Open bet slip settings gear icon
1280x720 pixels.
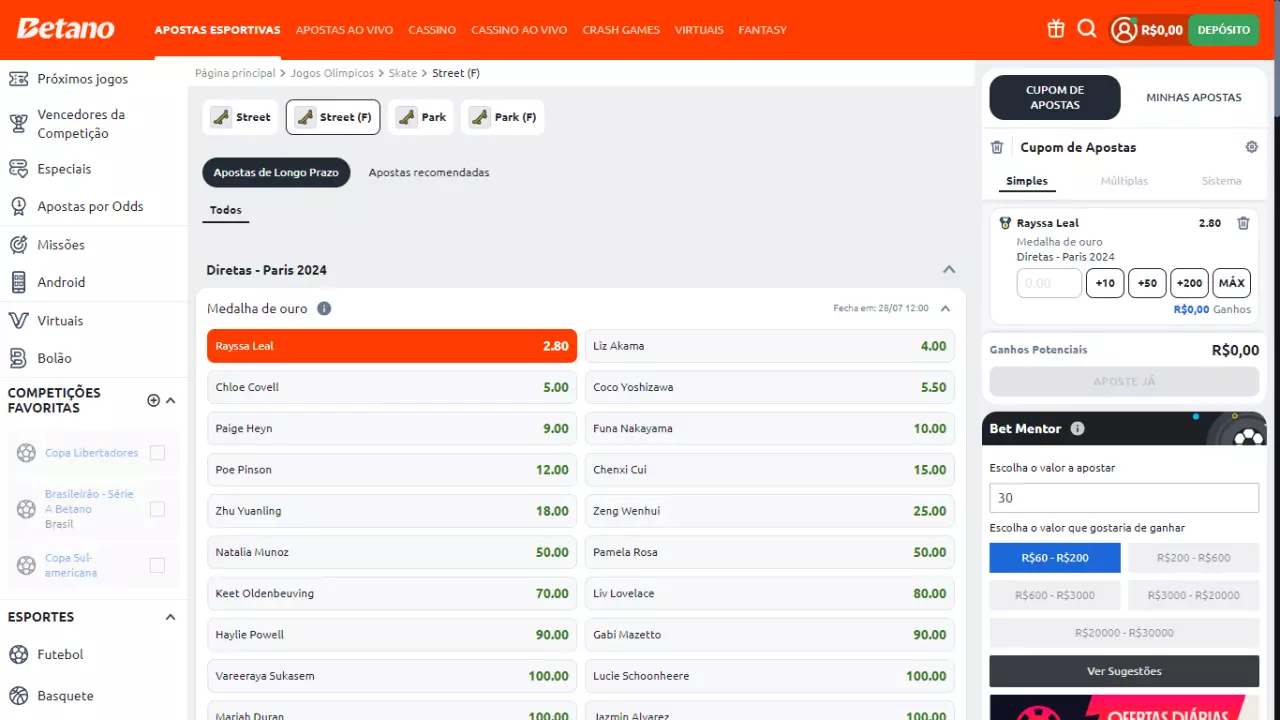[x=1251, y=147]
